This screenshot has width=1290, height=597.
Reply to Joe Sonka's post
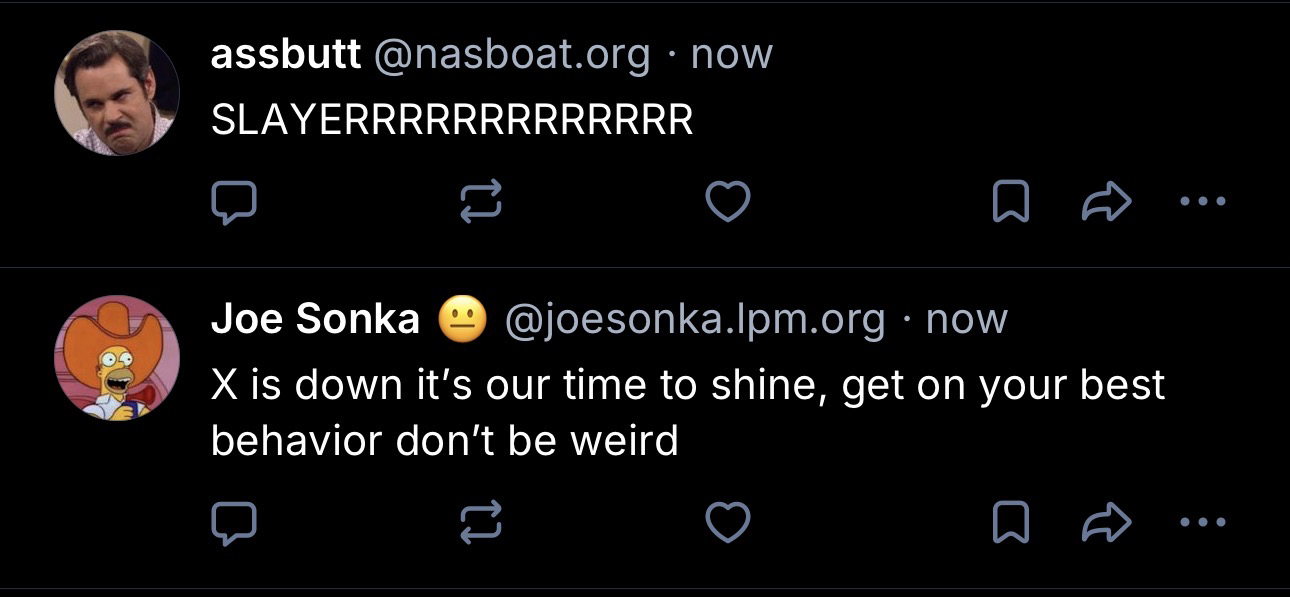[x=234, y=521]
